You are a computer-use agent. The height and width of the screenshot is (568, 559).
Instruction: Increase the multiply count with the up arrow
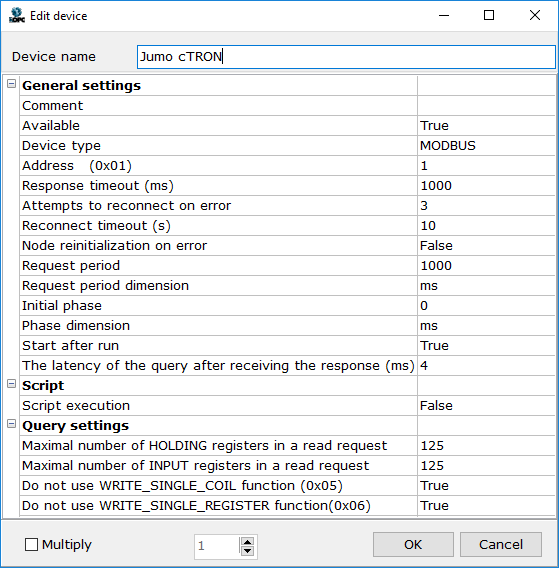(247, 542)
